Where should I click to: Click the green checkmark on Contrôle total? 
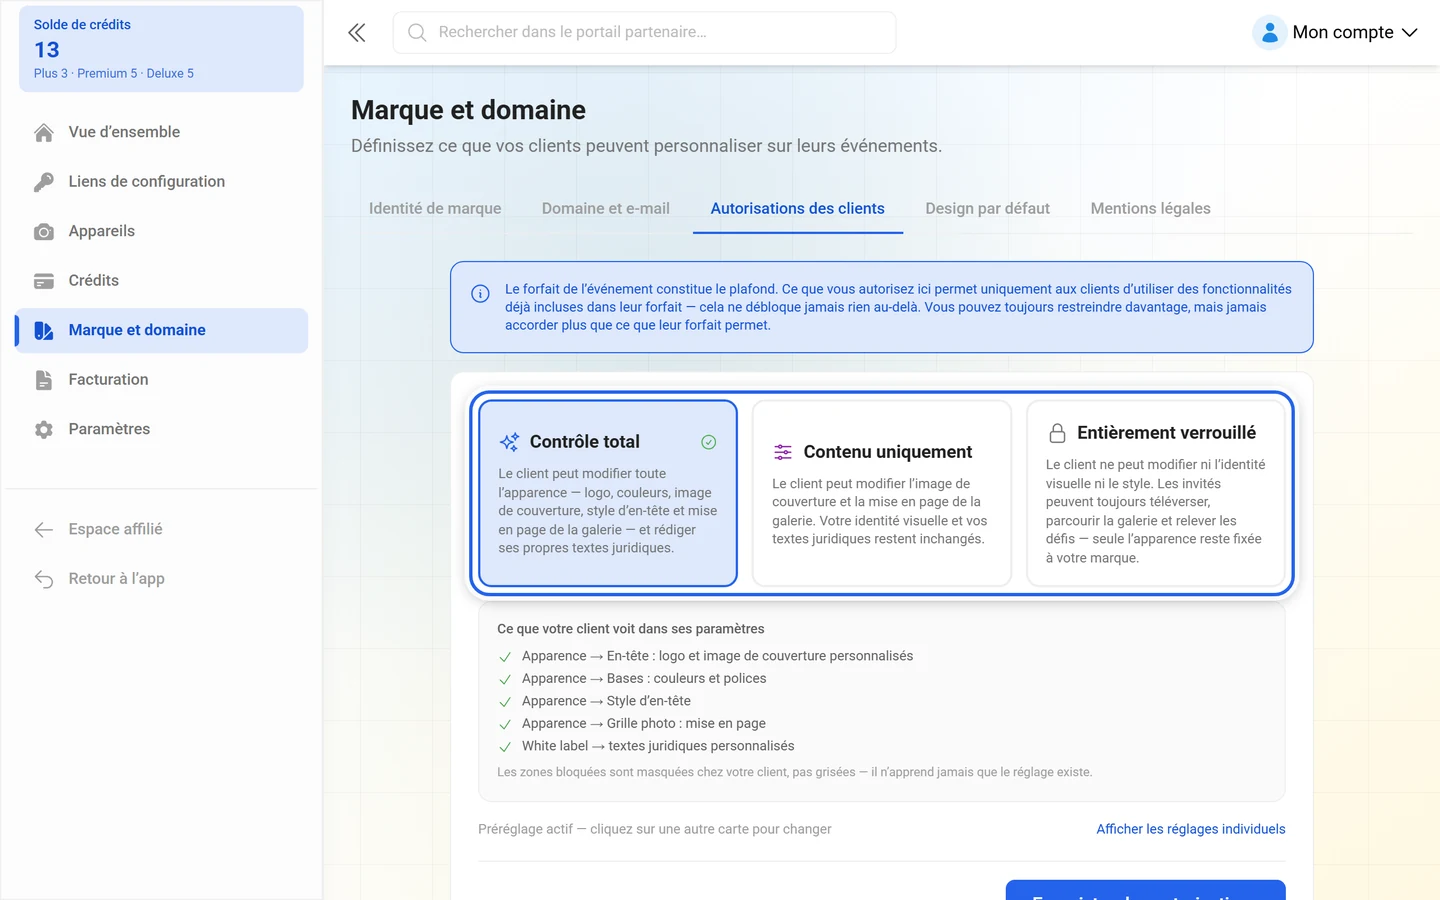pos(709,442)
